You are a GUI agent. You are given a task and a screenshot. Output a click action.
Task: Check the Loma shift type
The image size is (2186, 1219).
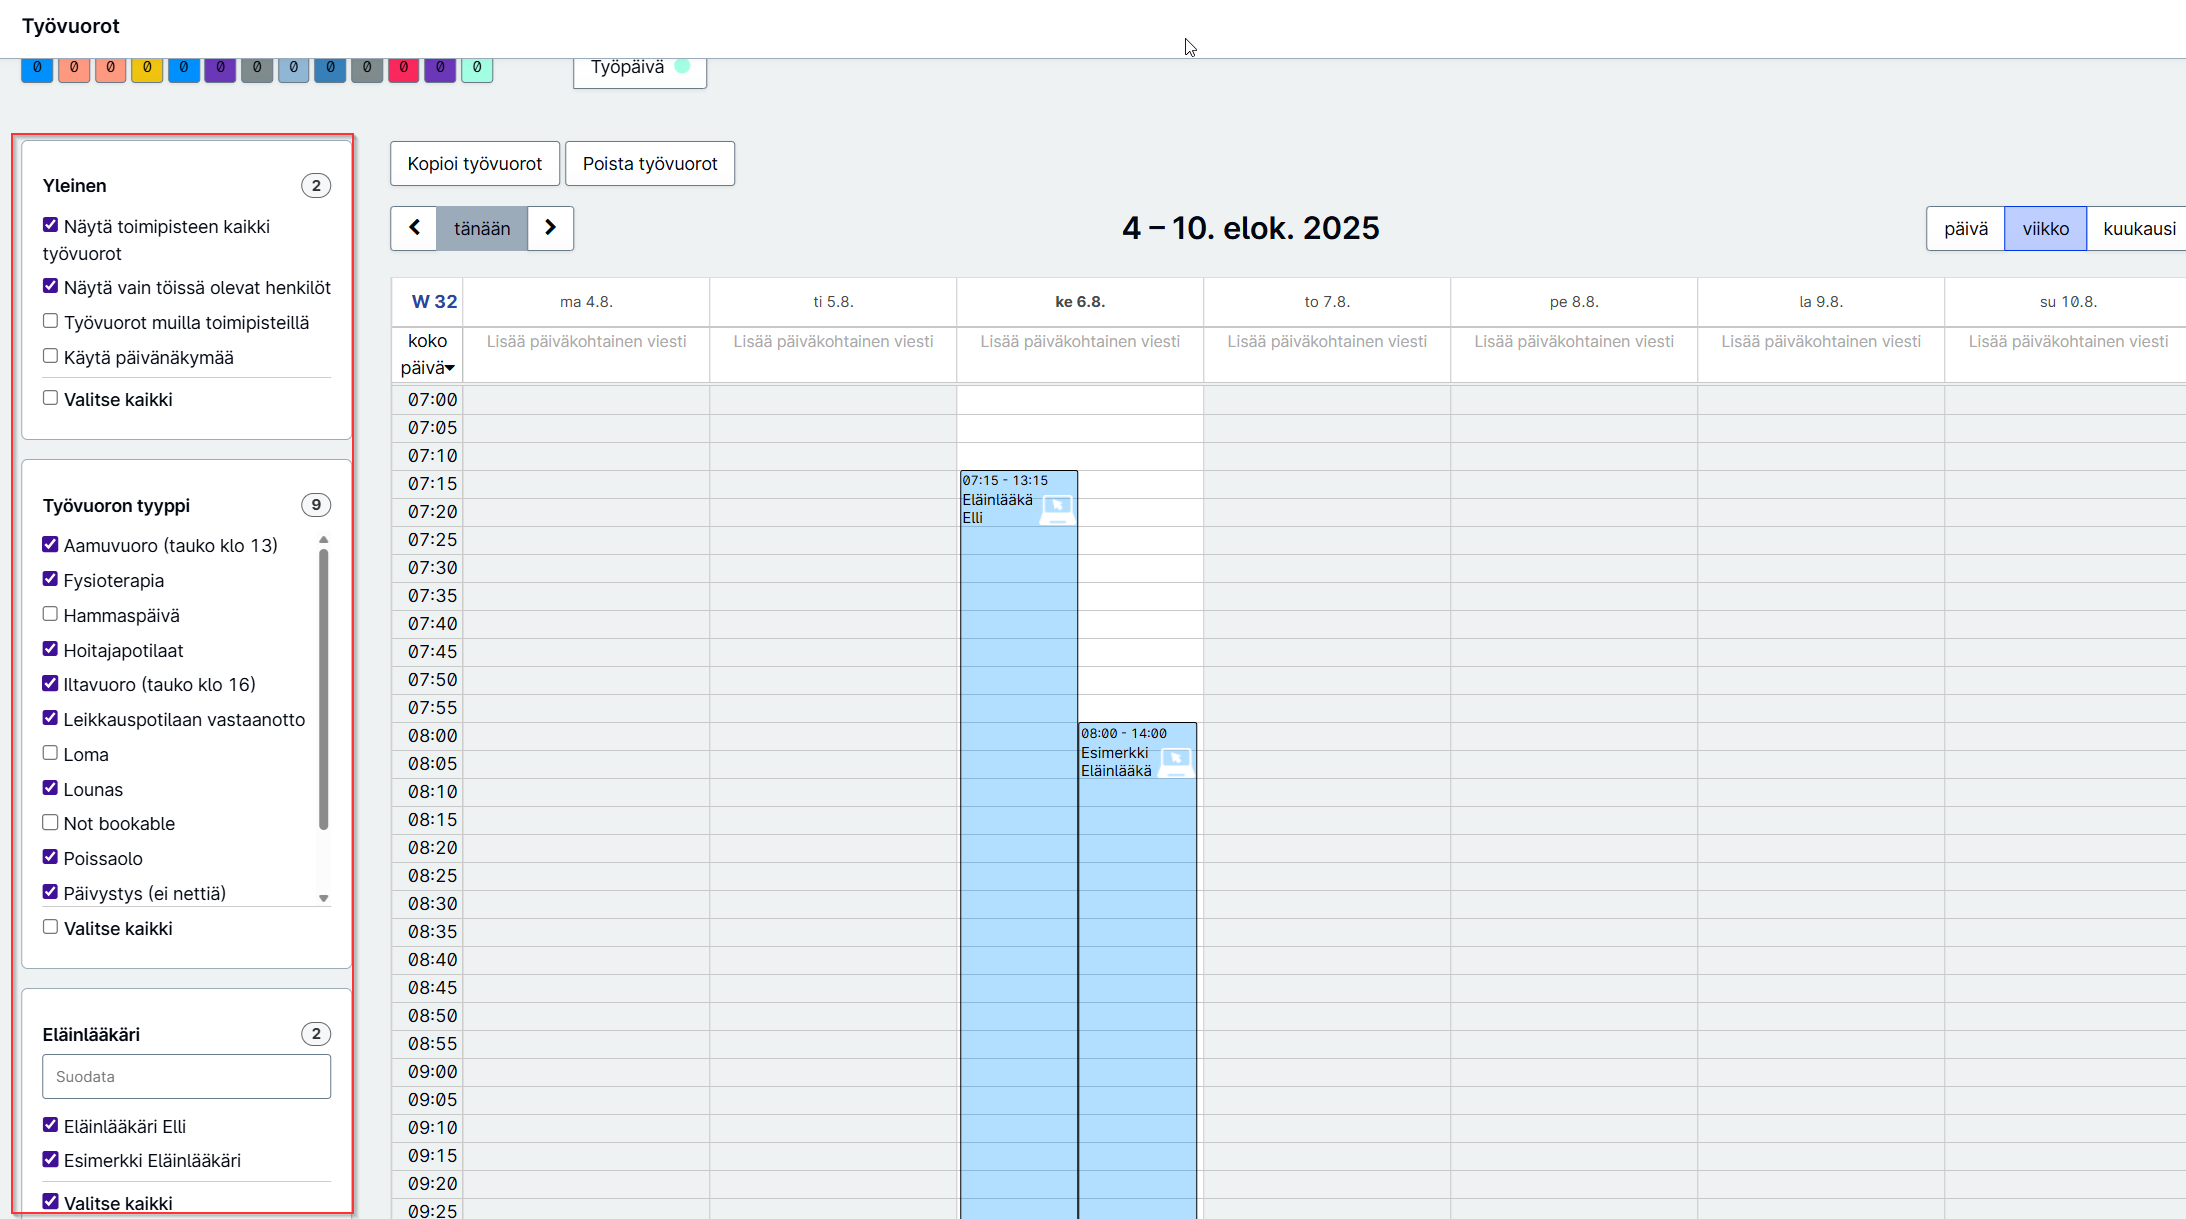coord(50,753)
